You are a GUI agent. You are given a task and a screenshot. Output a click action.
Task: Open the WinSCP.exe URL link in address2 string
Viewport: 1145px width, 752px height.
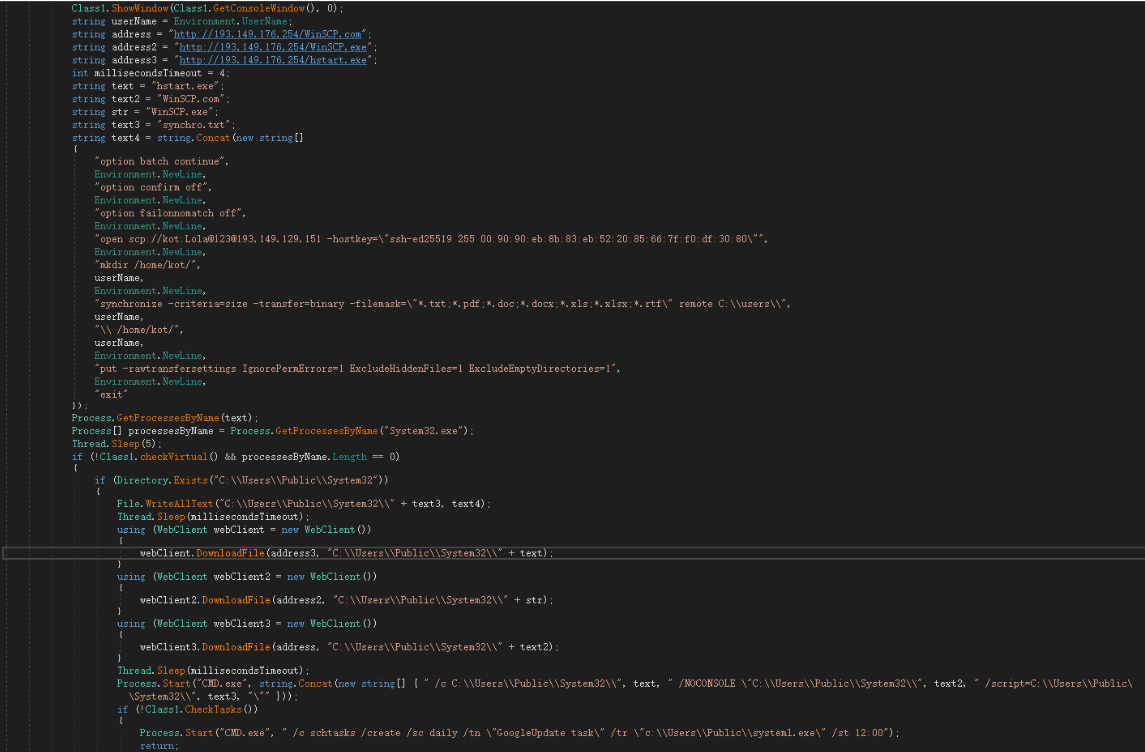point(273,47)
